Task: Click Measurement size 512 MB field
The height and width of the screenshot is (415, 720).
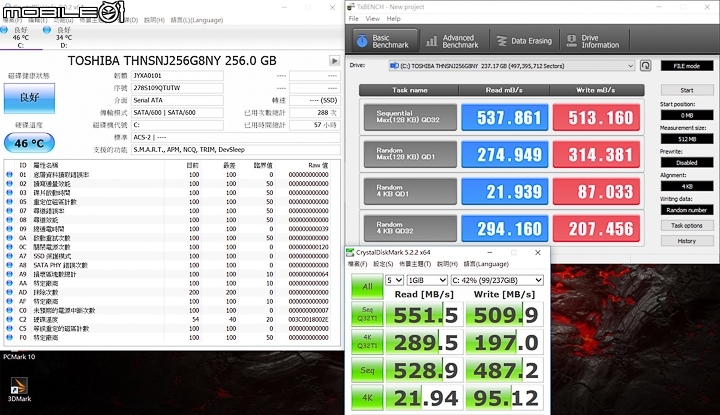Action: [x=687, y=139]
